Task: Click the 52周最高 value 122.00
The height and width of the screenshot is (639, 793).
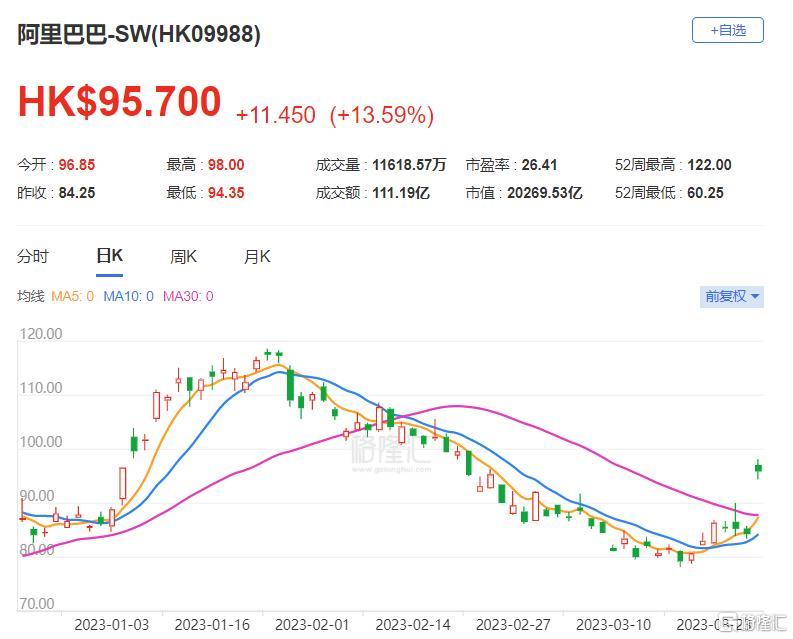Action: point(710,165)
